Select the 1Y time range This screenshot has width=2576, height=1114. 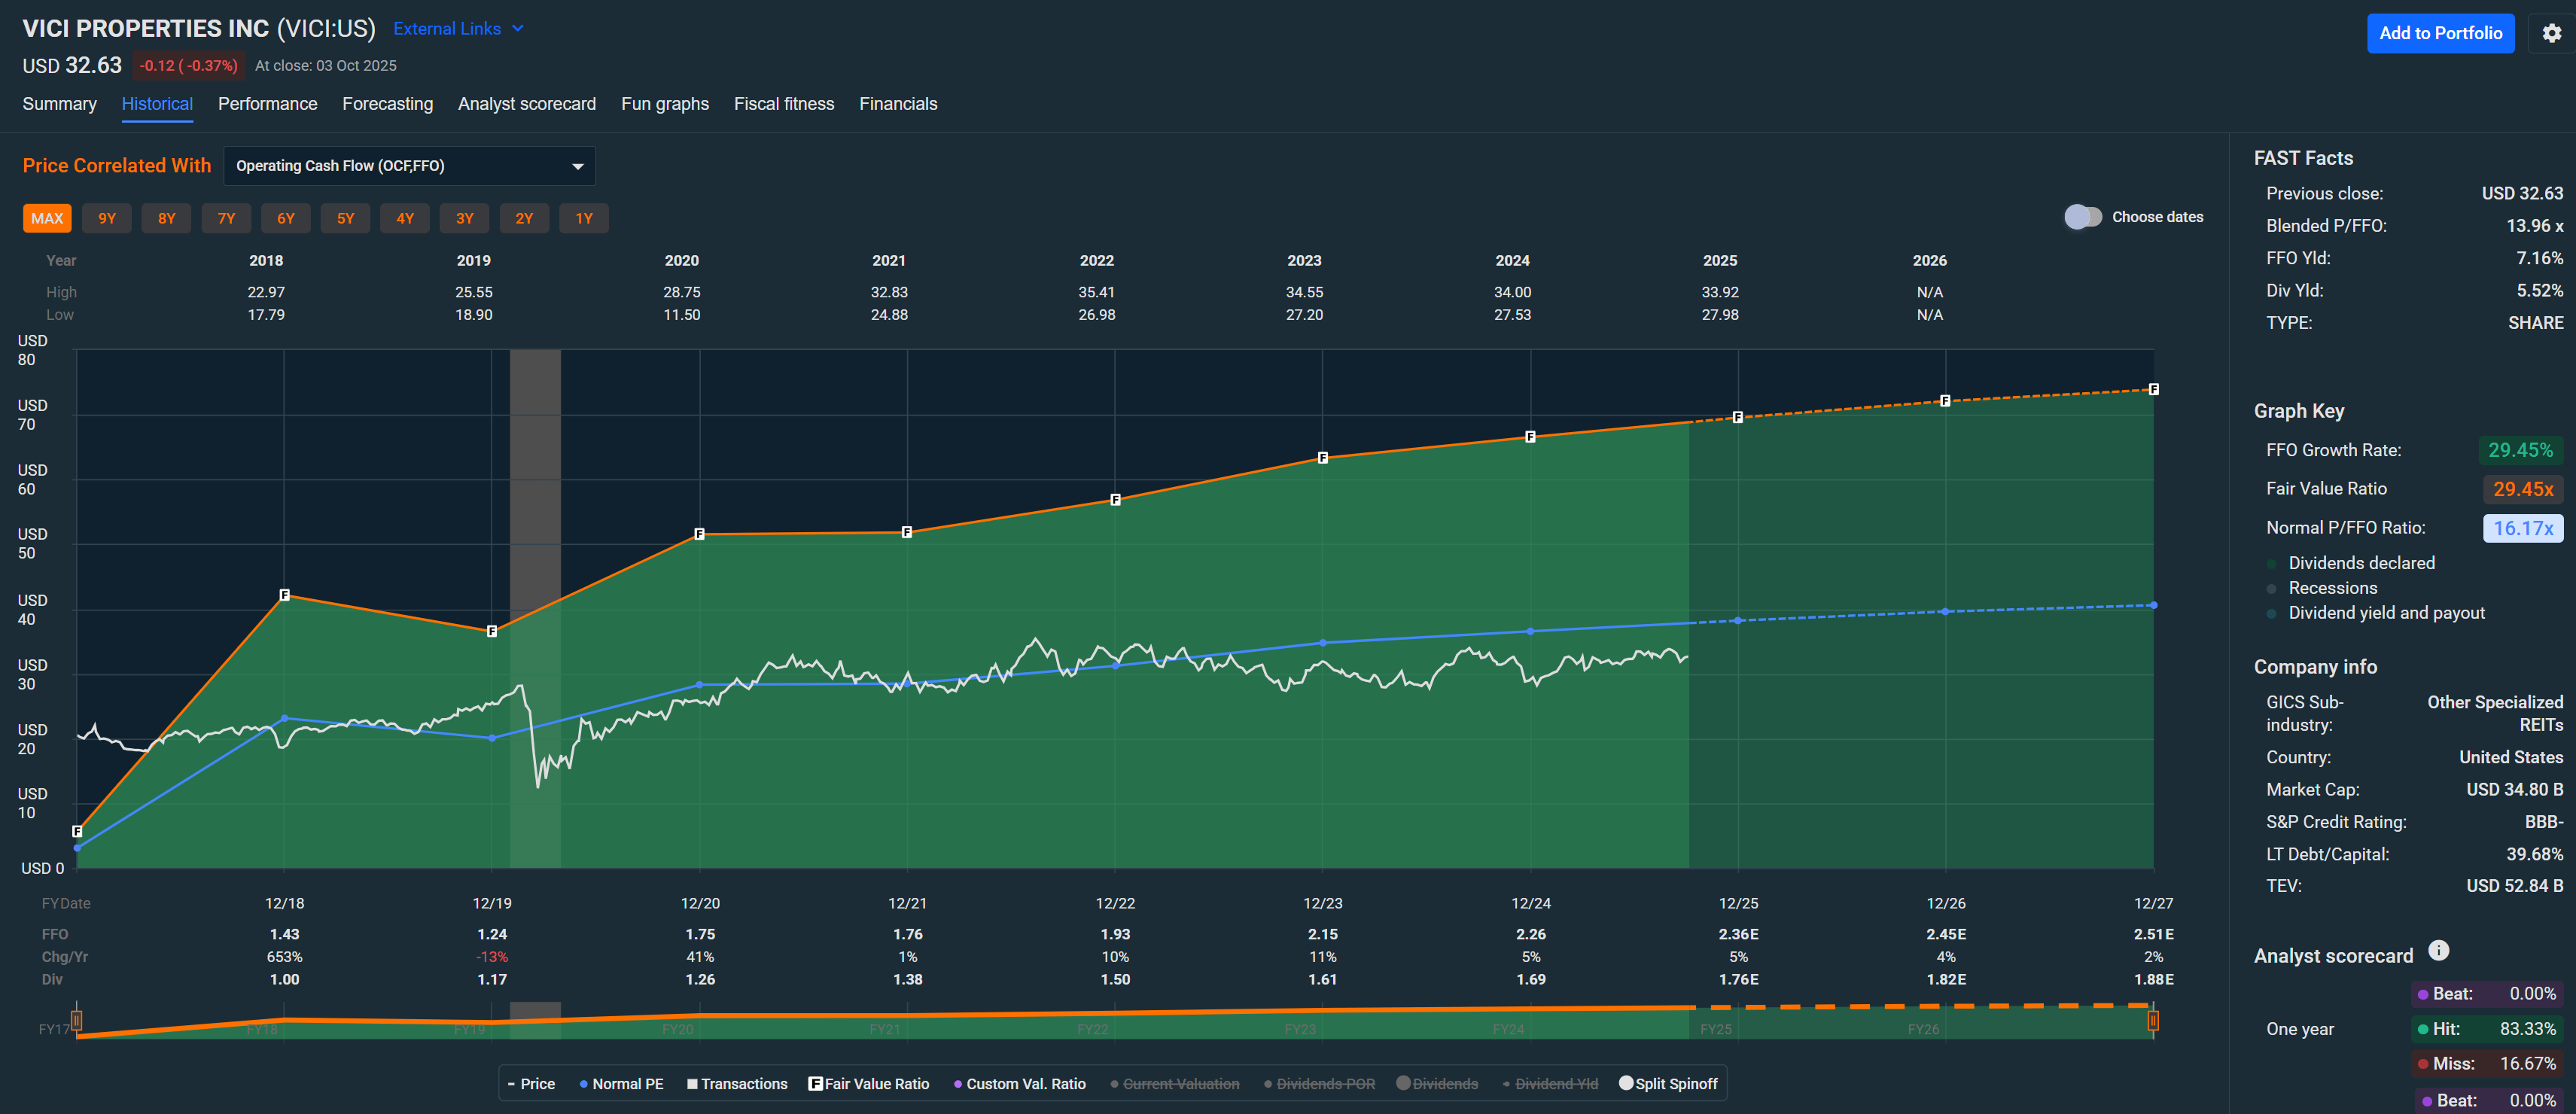click(584, 217)
